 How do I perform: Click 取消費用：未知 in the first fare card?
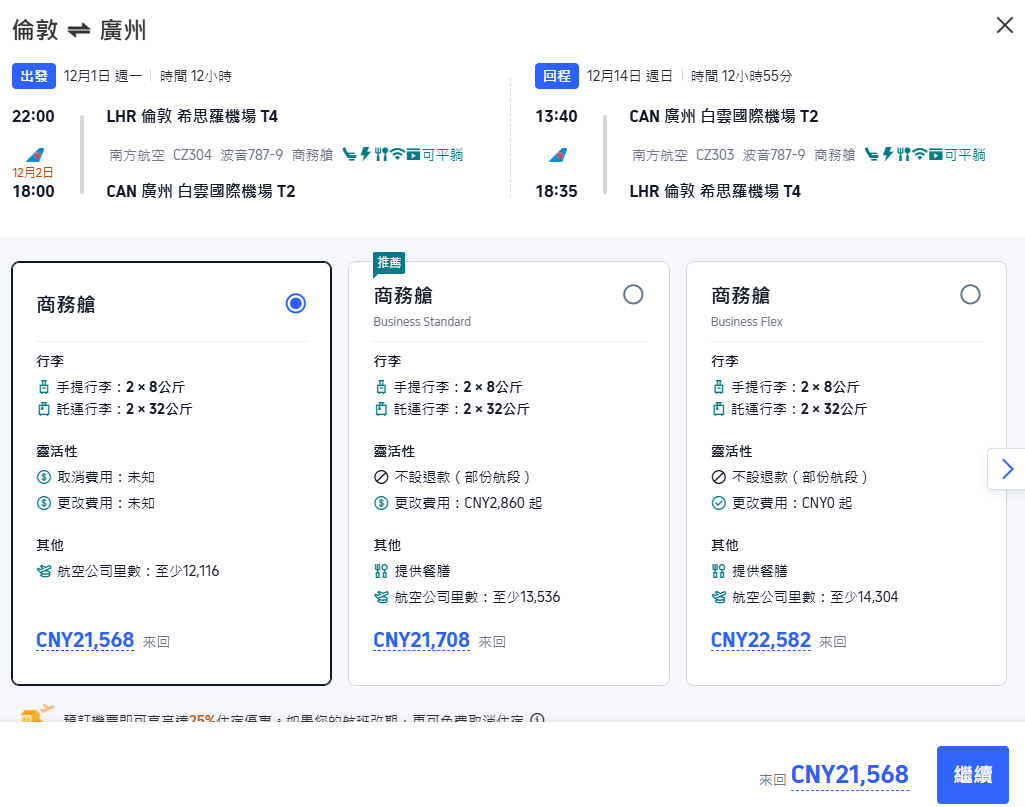click(106, 477)
